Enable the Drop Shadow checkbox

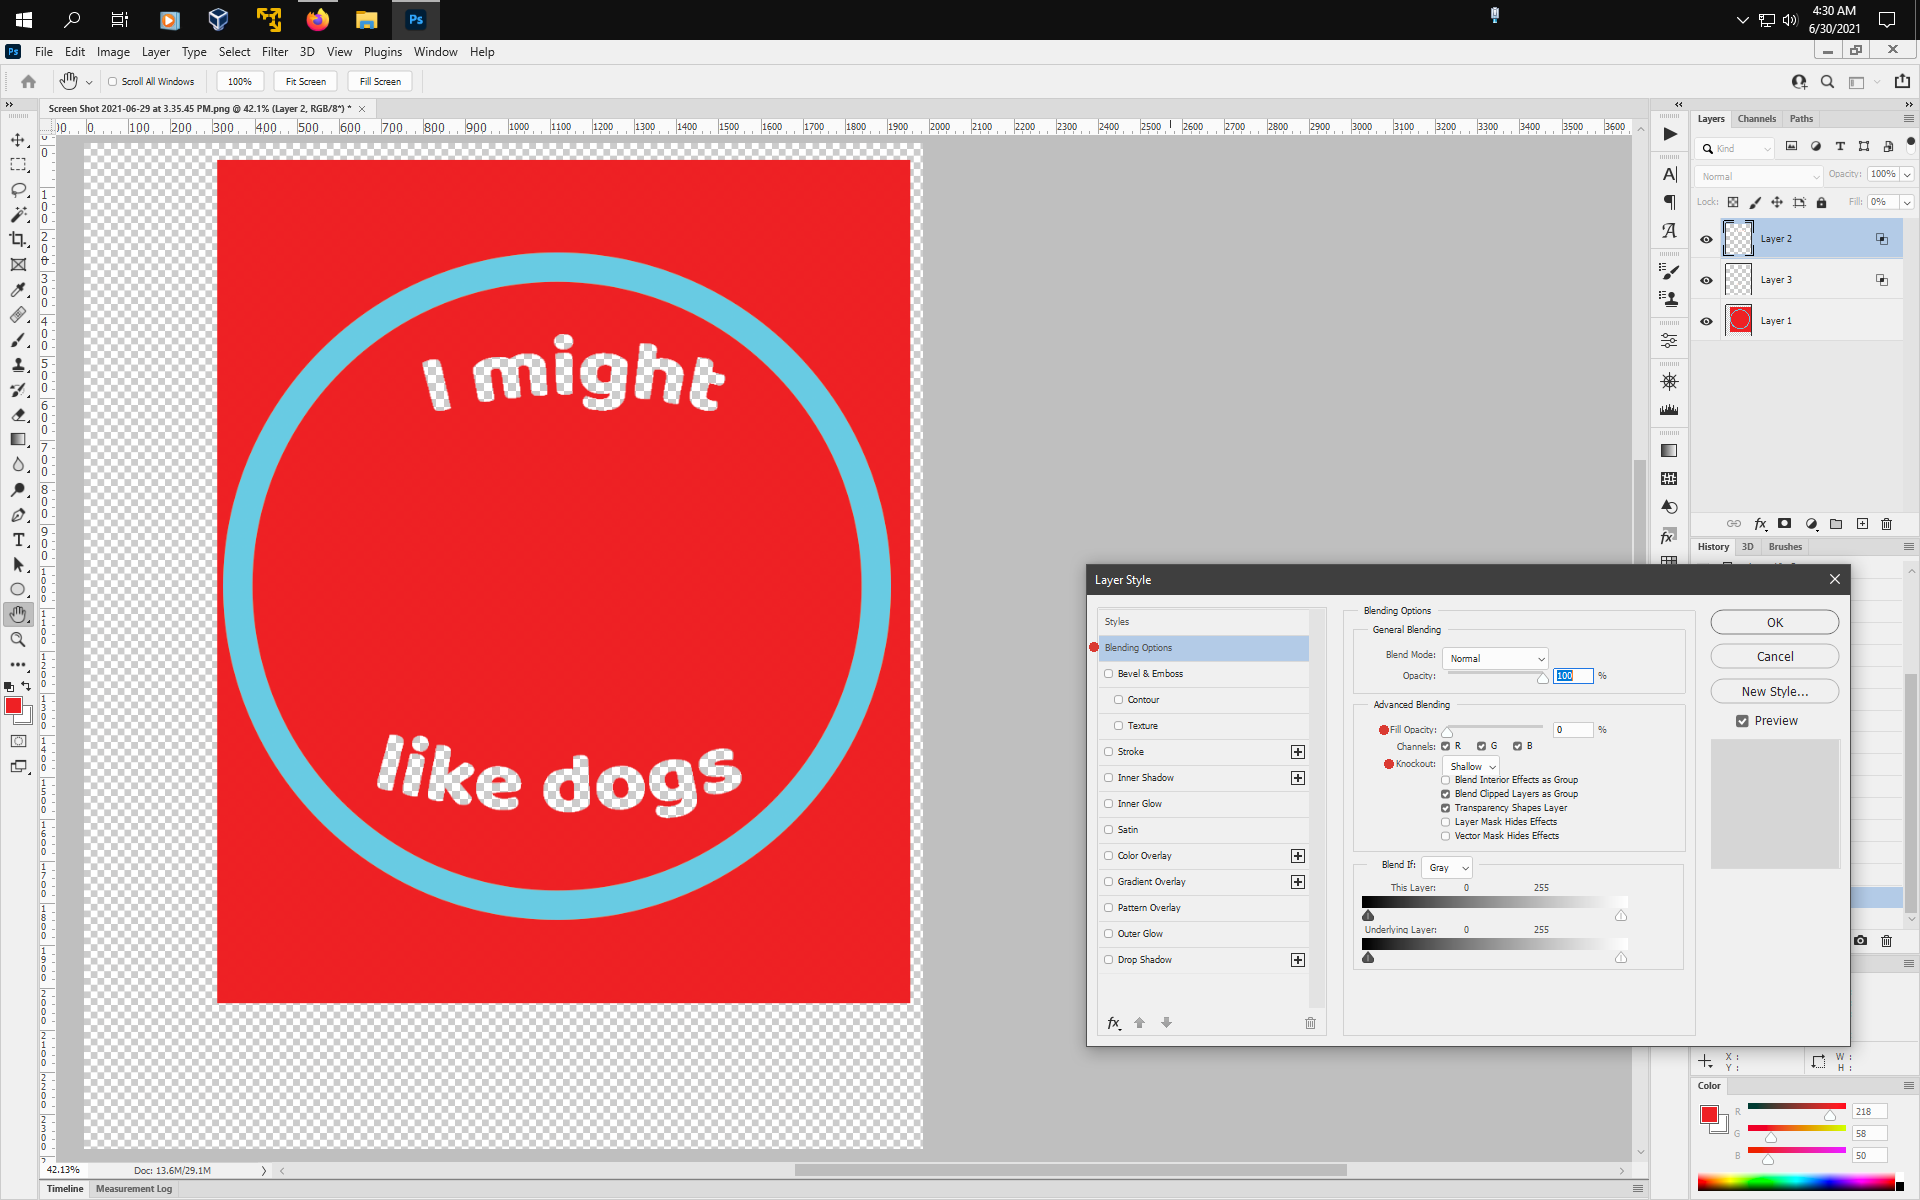coord(1109,960)
